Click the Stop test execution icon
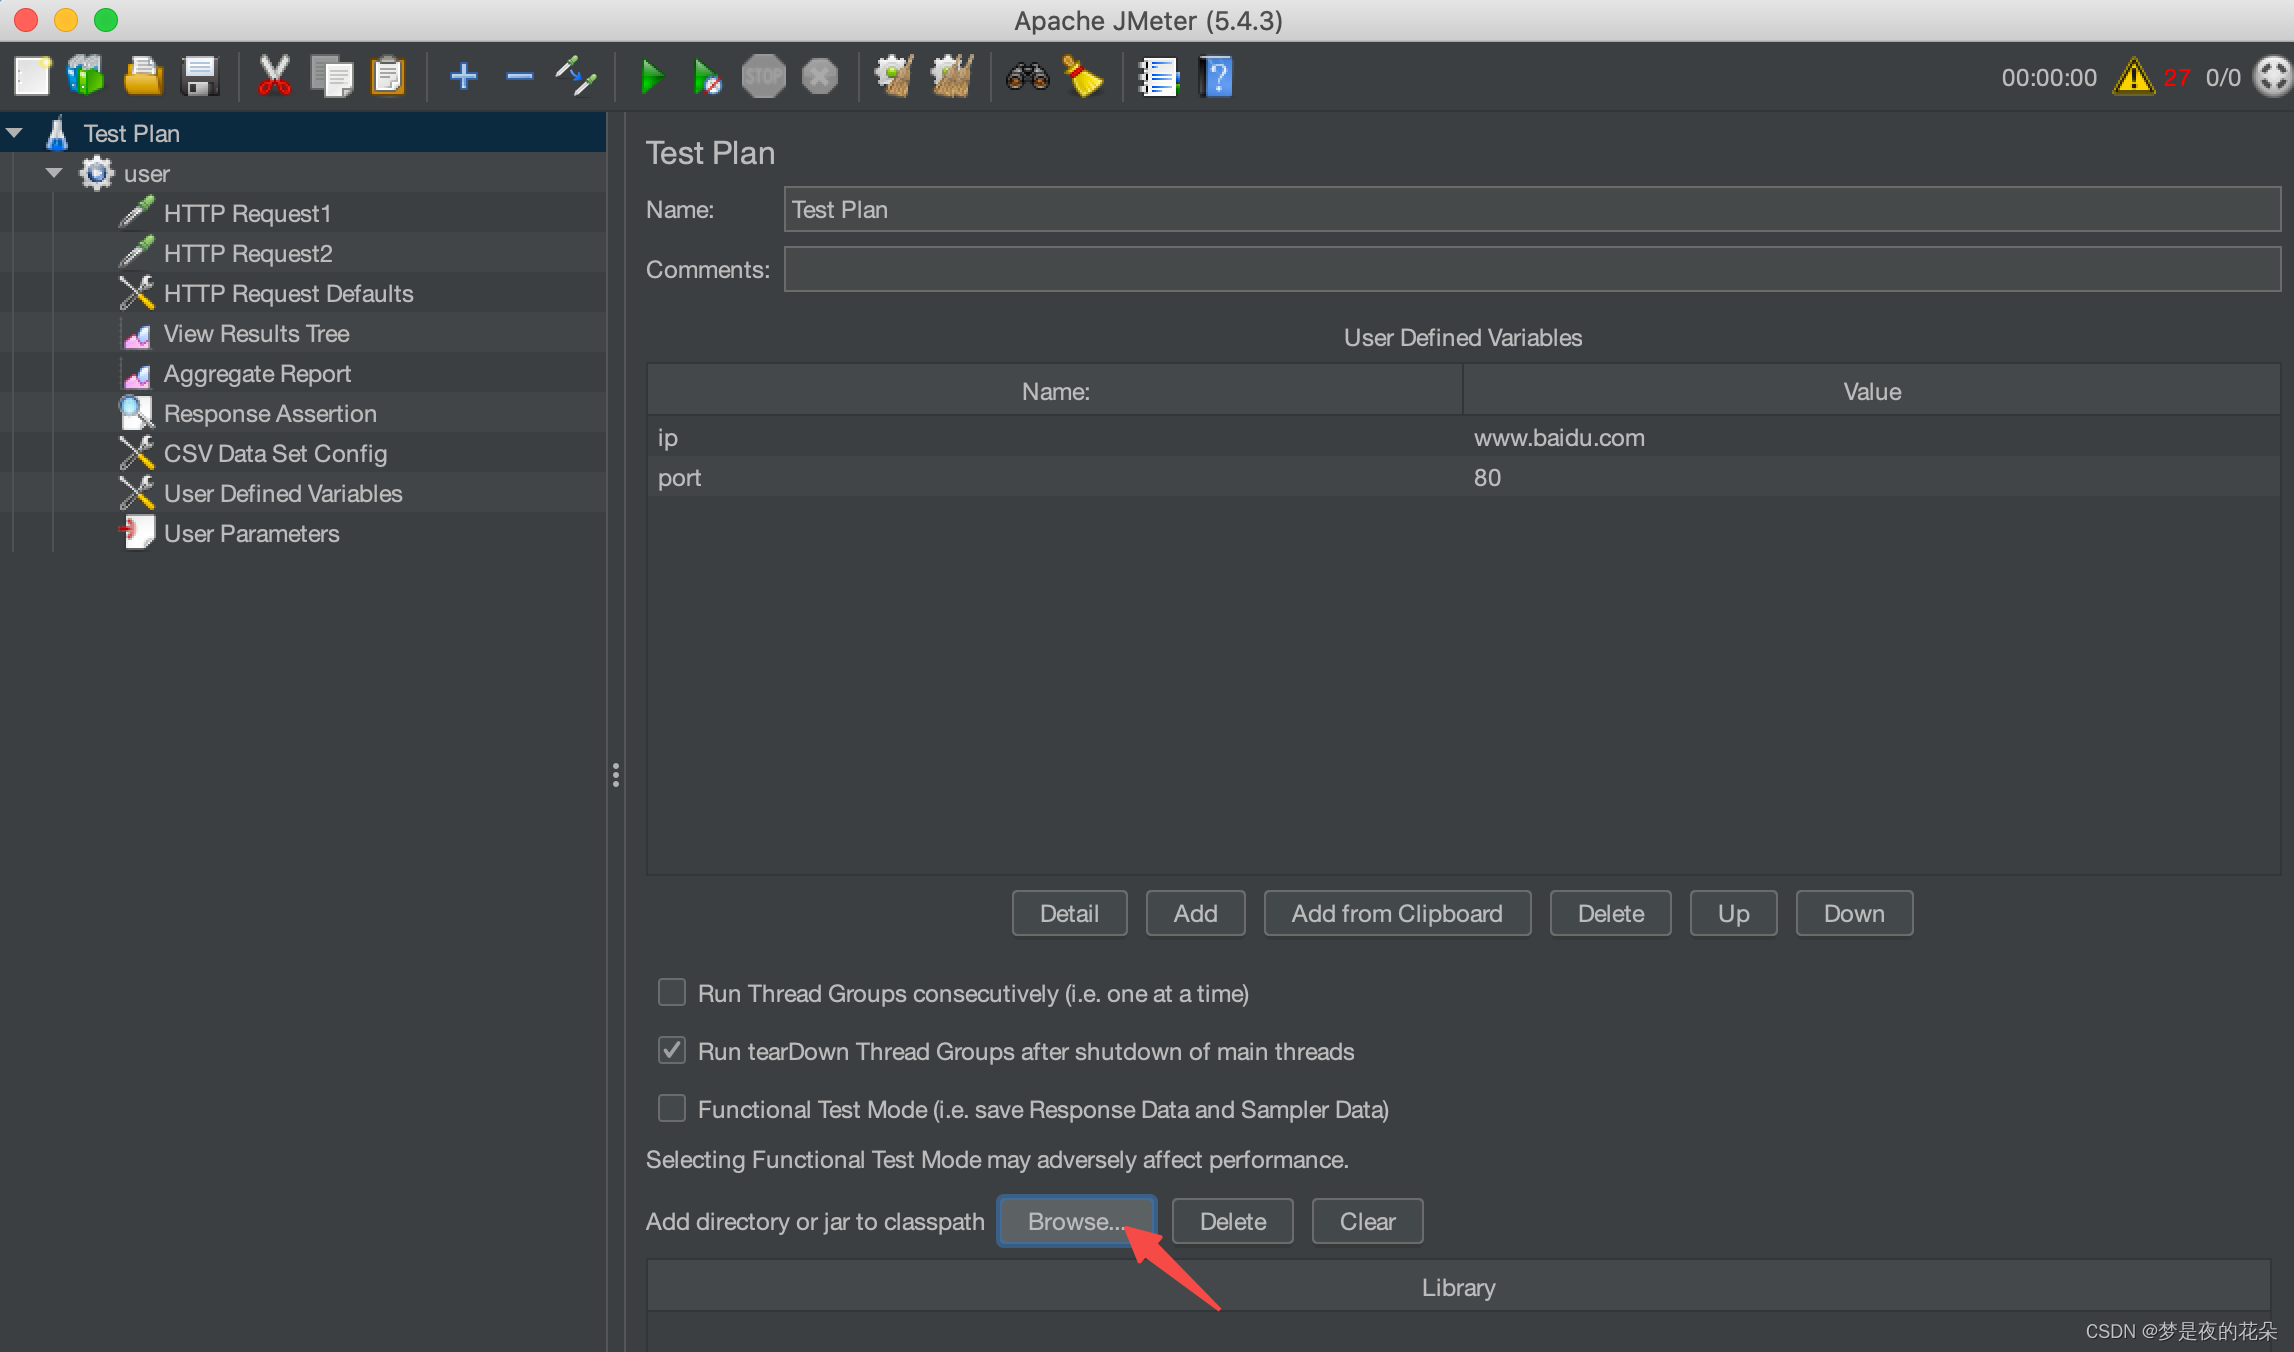The height and width of the screenshot is (1352, 2294). (761, 76)
